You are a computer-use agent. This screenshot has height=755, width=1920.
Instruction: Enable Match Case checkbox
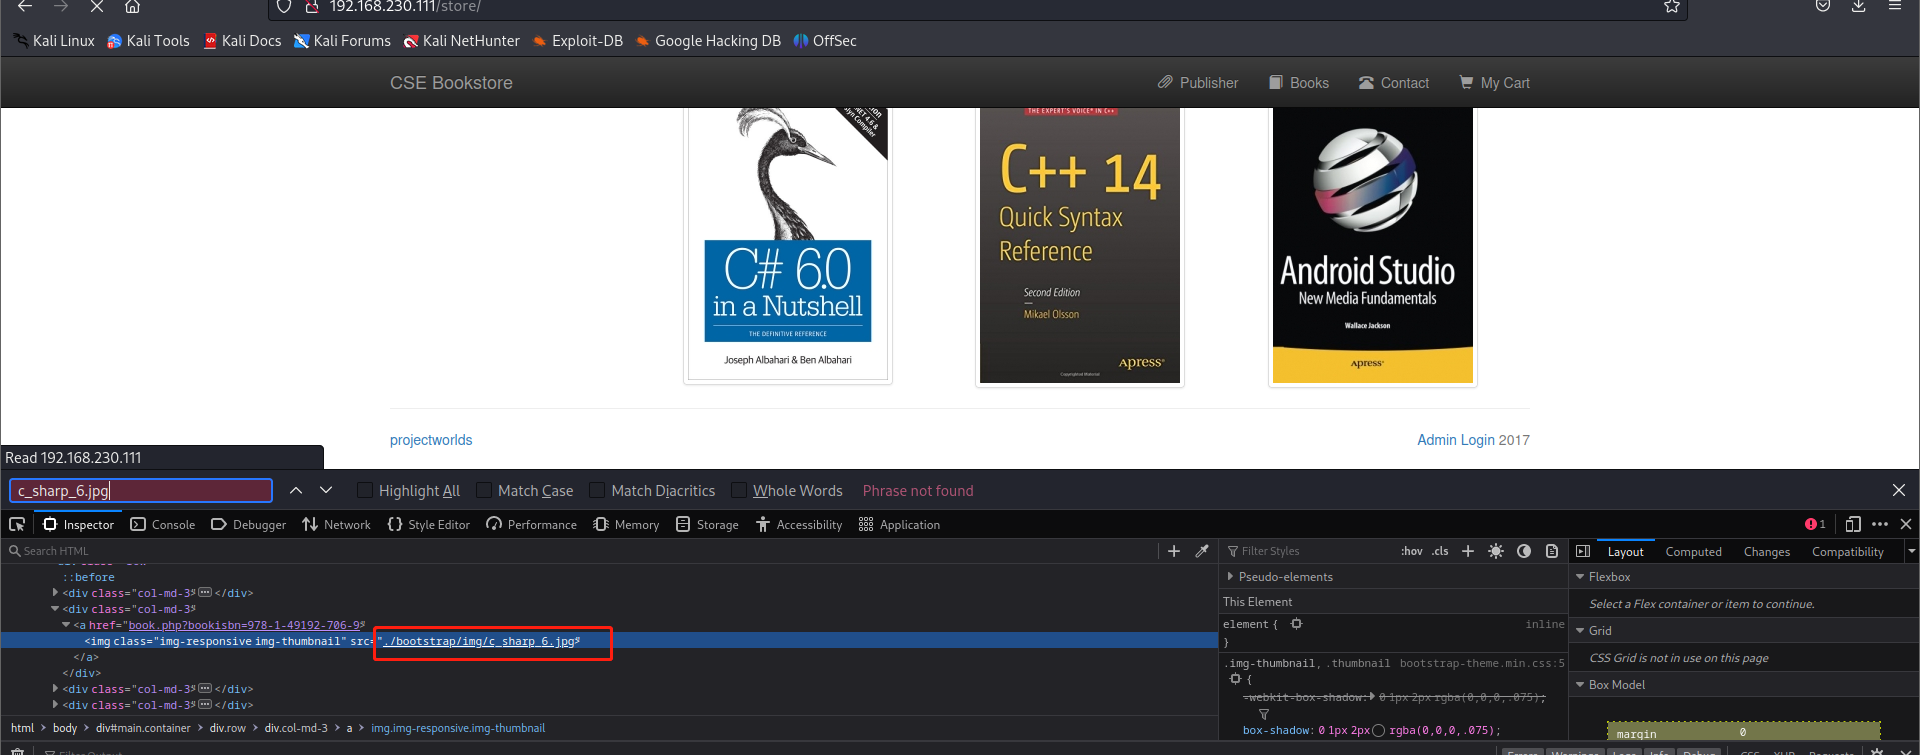click(484, 490)
